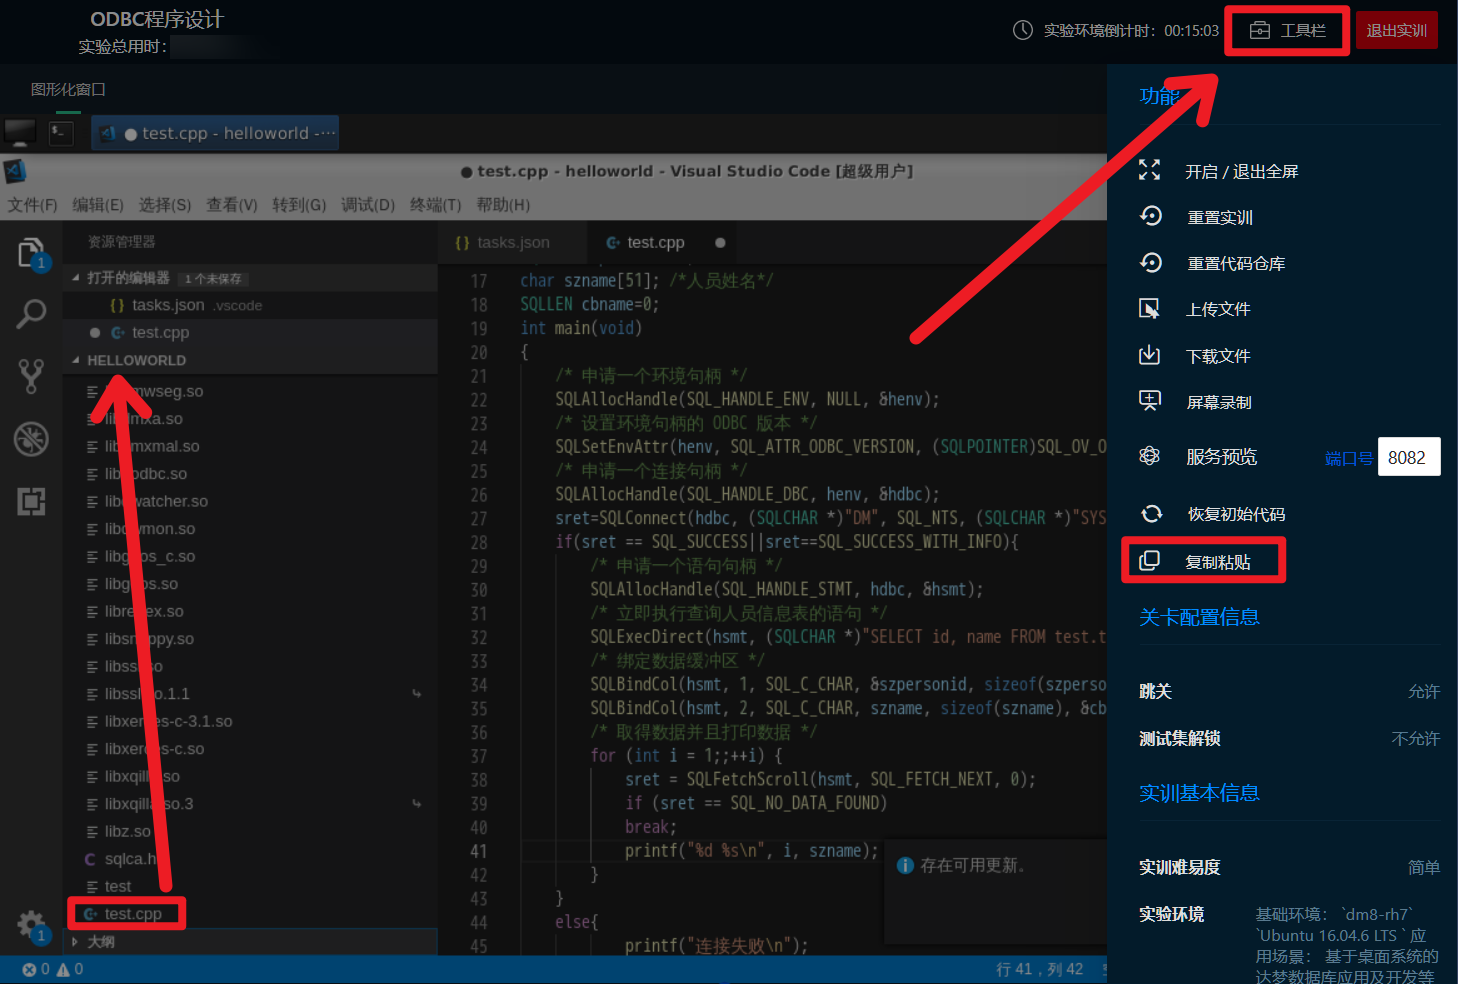
Task: Open the 查看(V) menu
Action: (232, 205)
